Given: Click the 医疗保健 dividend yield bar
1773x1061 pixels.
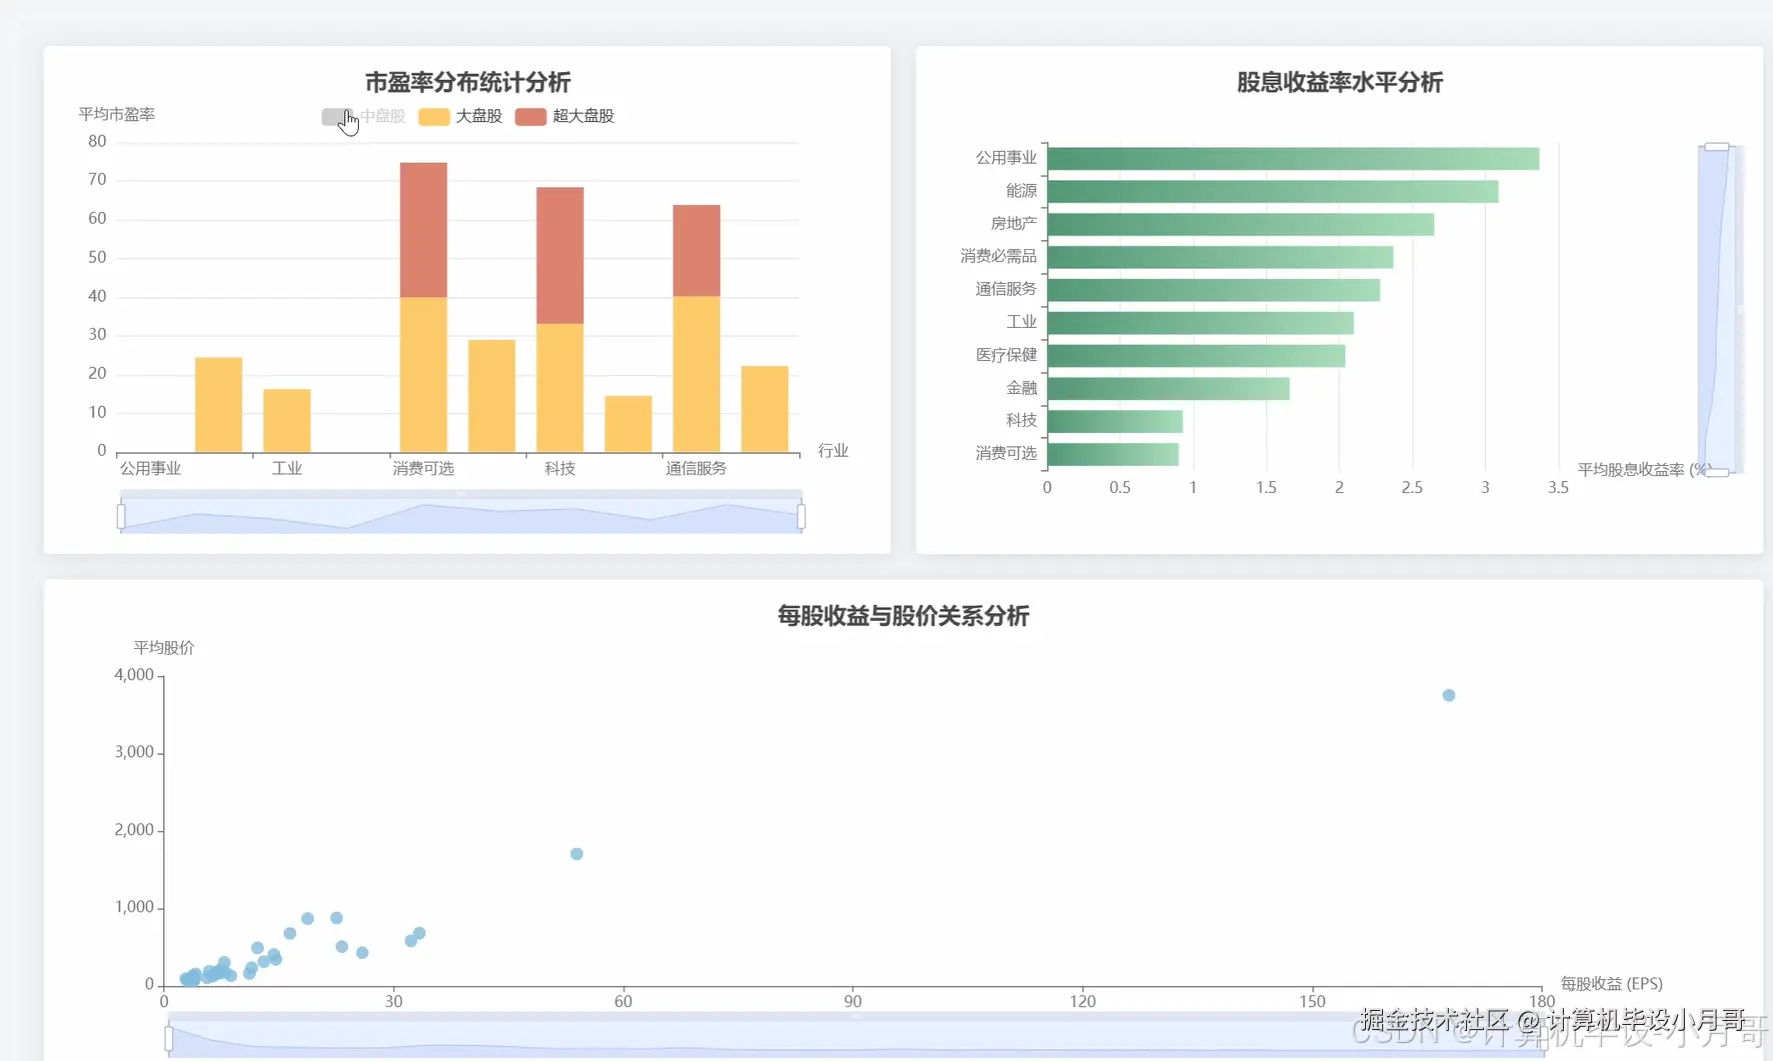Looking at the screenshot, I should [1196, 356].
